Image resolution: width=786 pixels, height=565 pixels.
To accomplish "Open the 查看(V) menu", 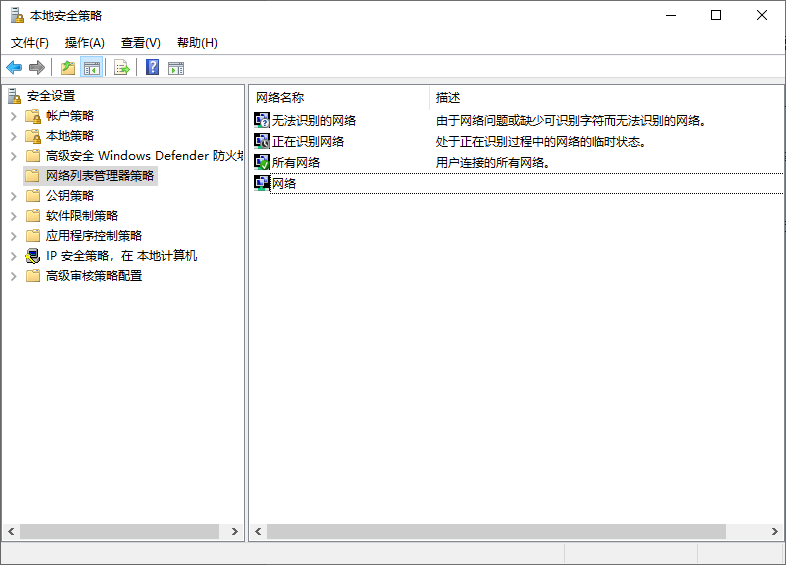I will pyautogui.click(x=141, y=43).
